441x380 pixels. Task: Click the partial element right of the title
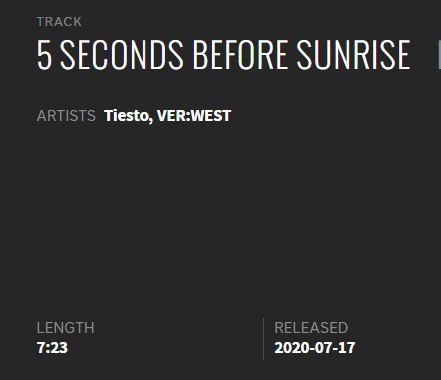point(439,55)
